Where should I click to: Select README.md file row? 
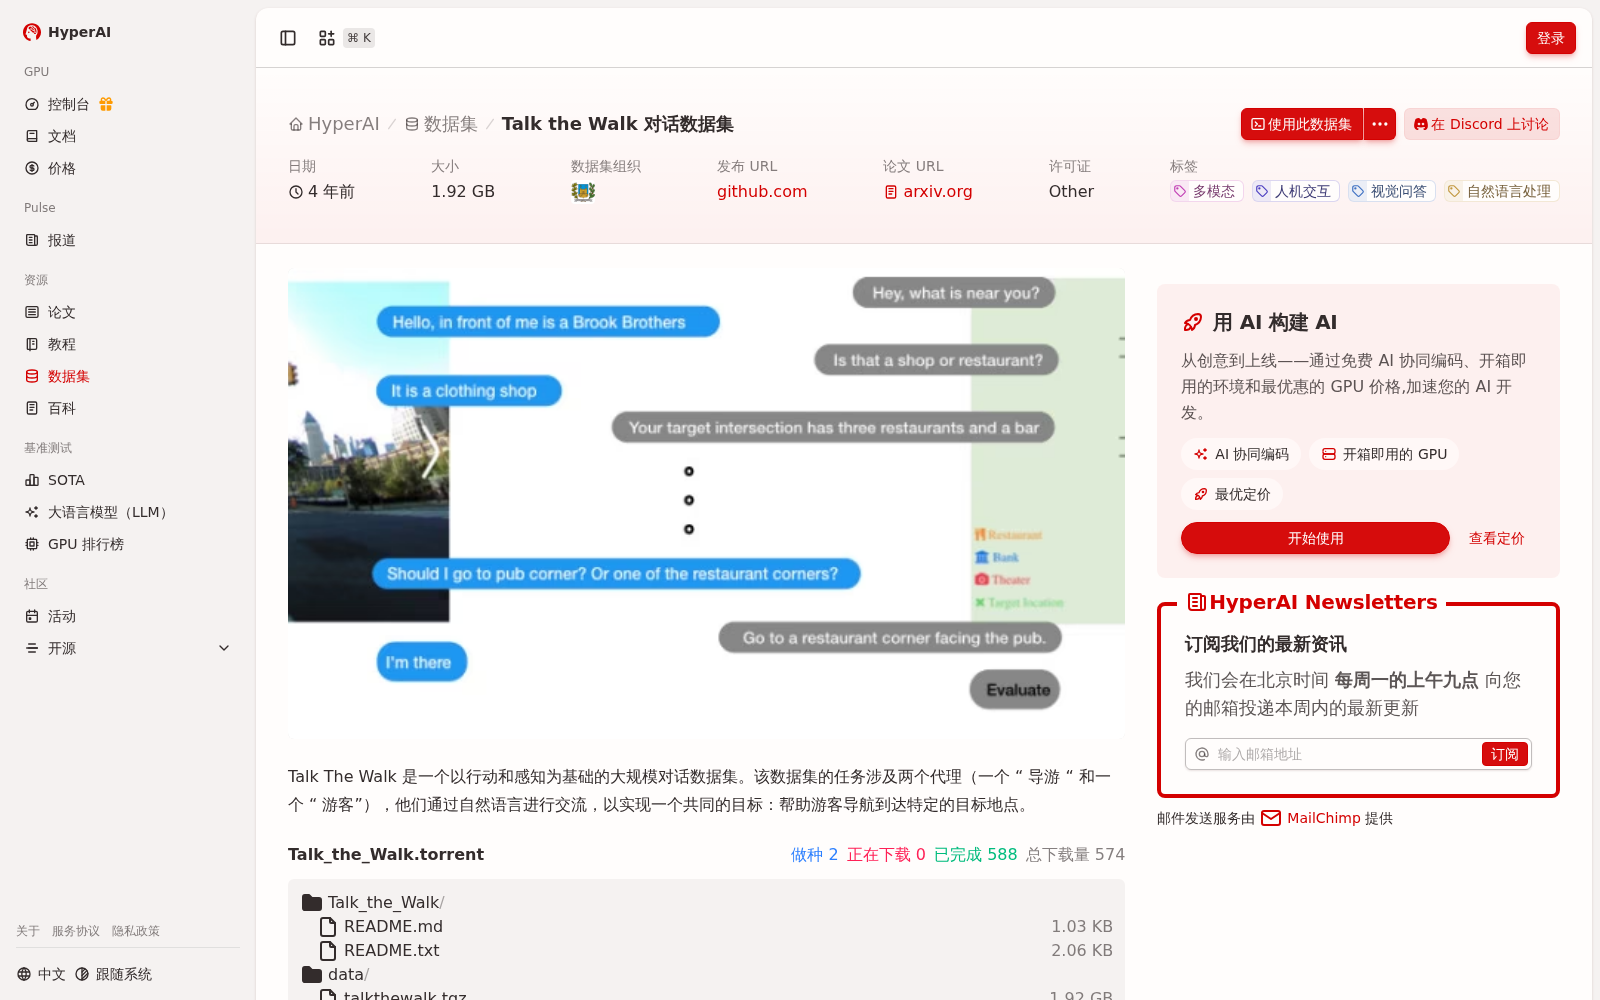(706, 926)
